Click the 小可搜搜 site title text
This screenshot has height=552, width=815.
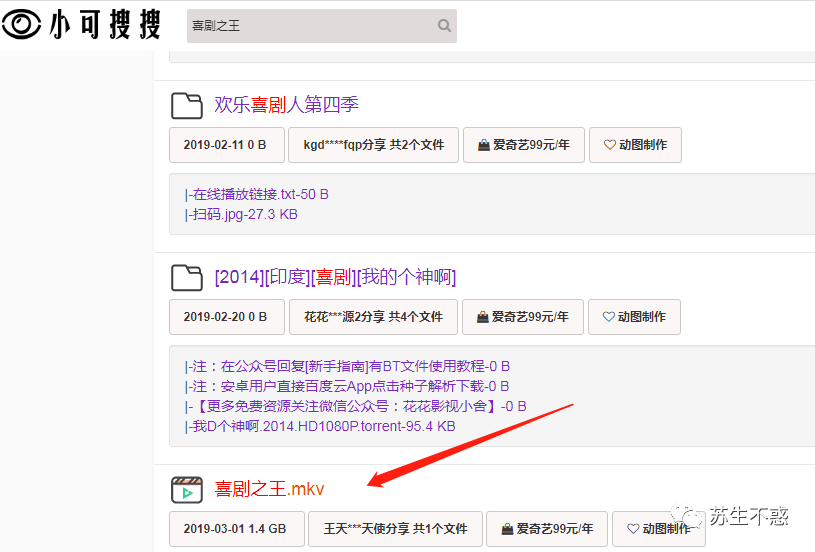click(x=105, y=24)
